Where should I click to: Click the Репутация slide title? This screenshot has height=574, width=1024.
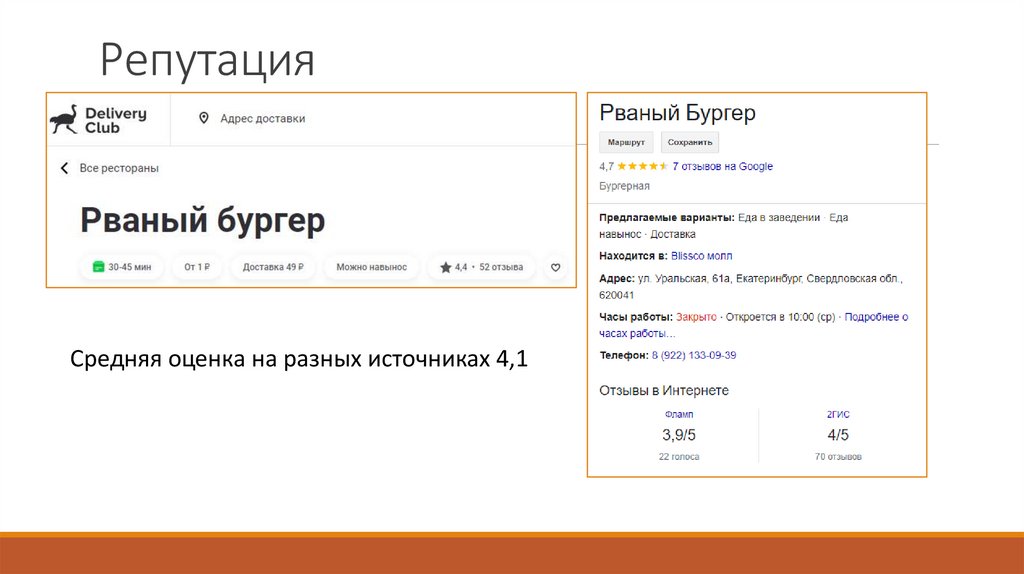click(x=208, y=60)
